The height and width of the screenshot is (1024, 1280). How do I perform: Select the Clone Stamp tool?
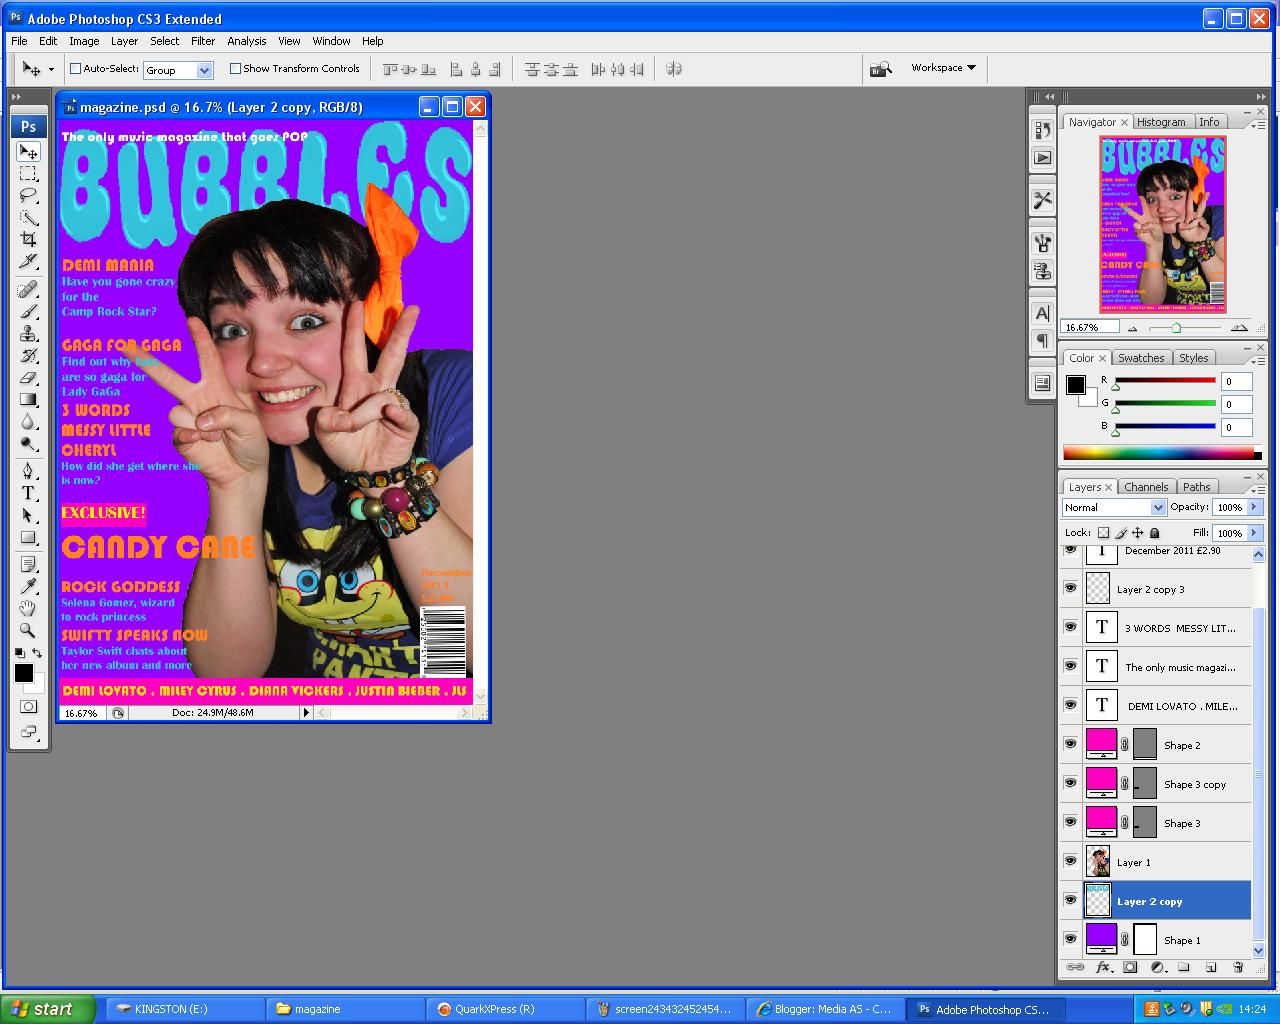(28, 334)
